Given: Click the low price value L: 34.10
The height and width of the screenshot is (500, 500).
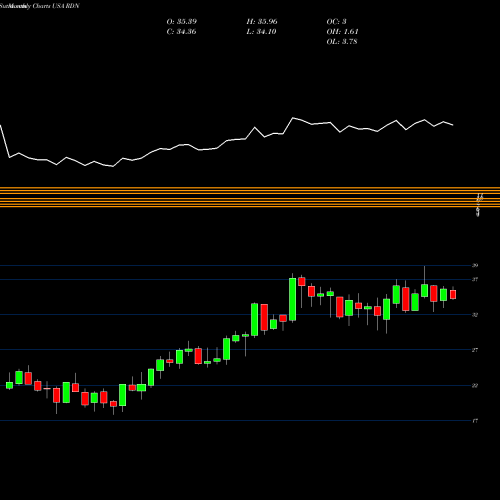Looking at the screenshot, I should [262, 32].
